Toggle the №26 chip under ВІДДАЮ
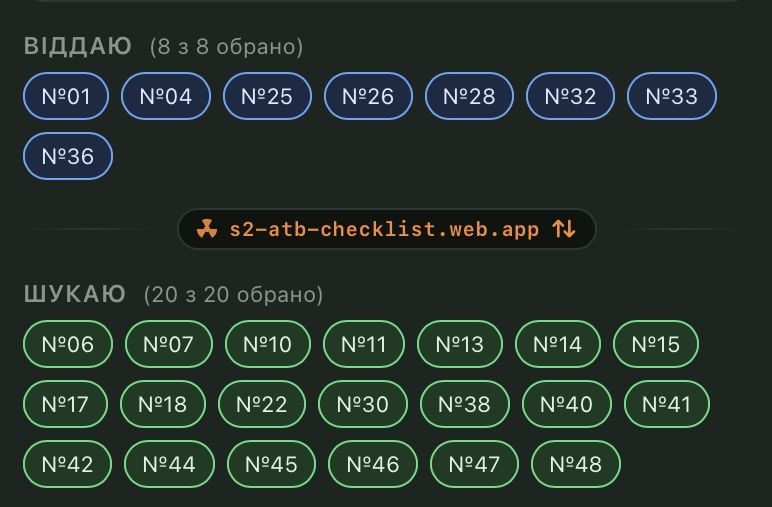The image size is (772, 507). coord(368,97)
